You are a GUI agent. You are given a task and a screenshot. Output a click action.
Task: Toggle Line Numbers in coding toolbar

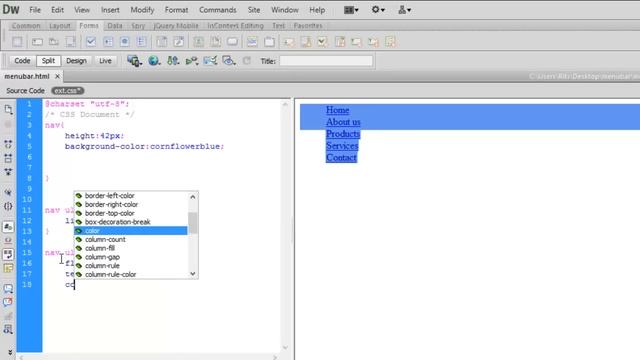(8, 227)
